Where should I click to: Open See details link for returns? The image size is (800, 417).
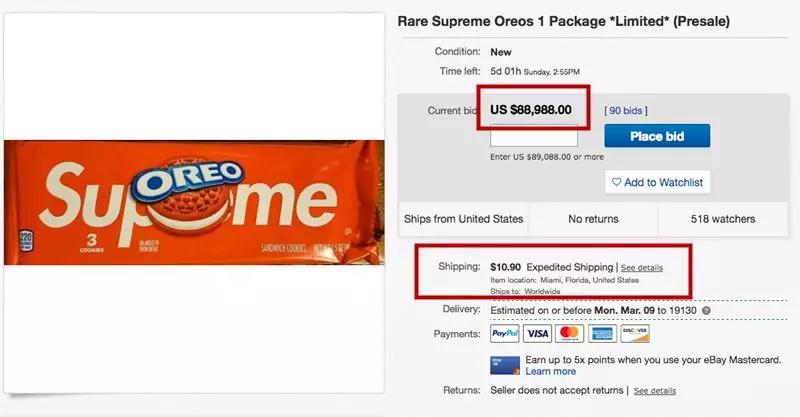(x=655, y=390)
